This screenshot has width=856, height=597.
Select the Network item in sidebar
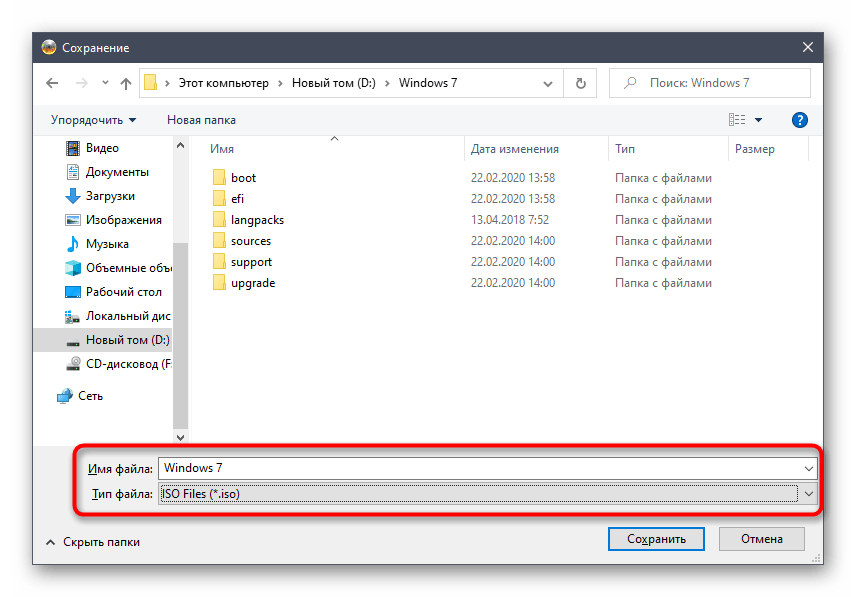90,396
